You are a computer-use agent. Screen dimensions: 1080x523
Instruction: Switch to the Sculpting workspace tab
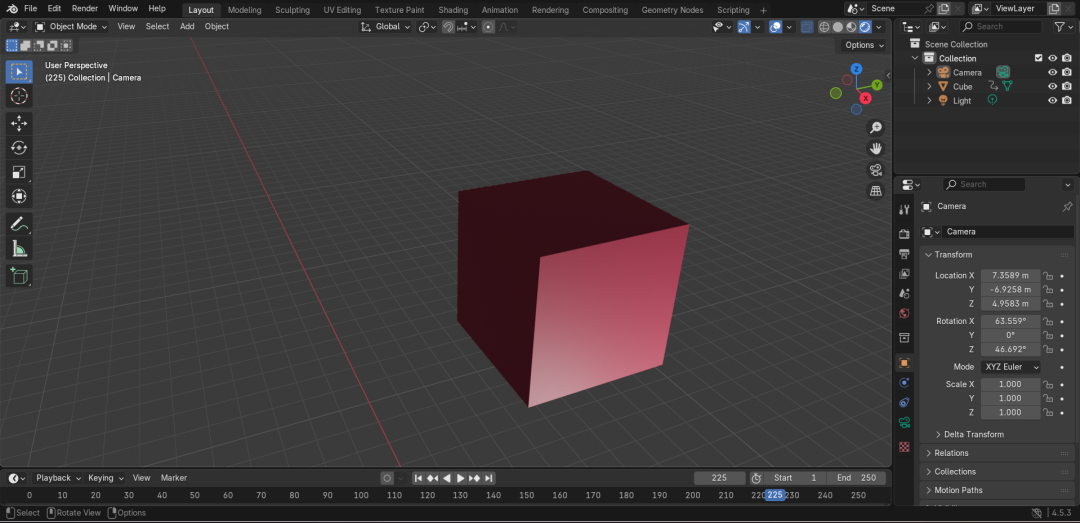pyautogui.click(x=292, y=10)
